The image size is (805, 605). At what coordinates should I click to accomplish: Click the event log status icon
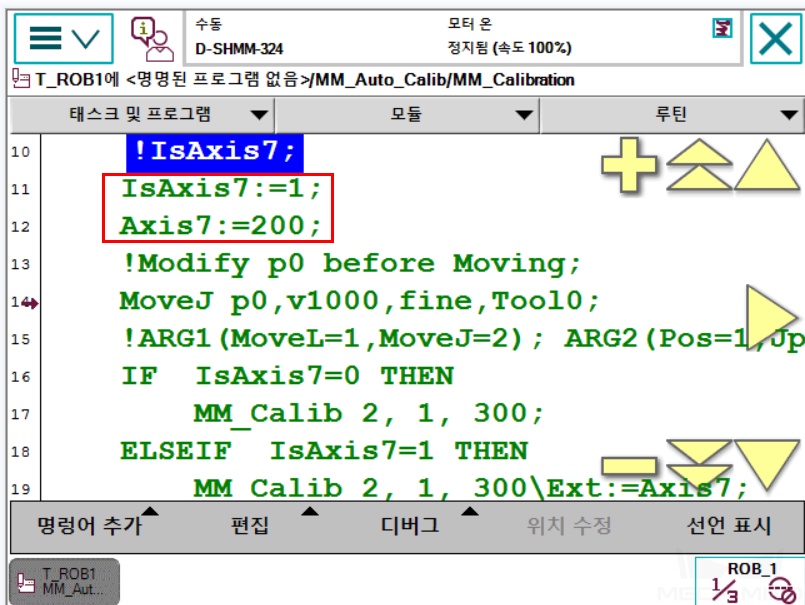722,28
